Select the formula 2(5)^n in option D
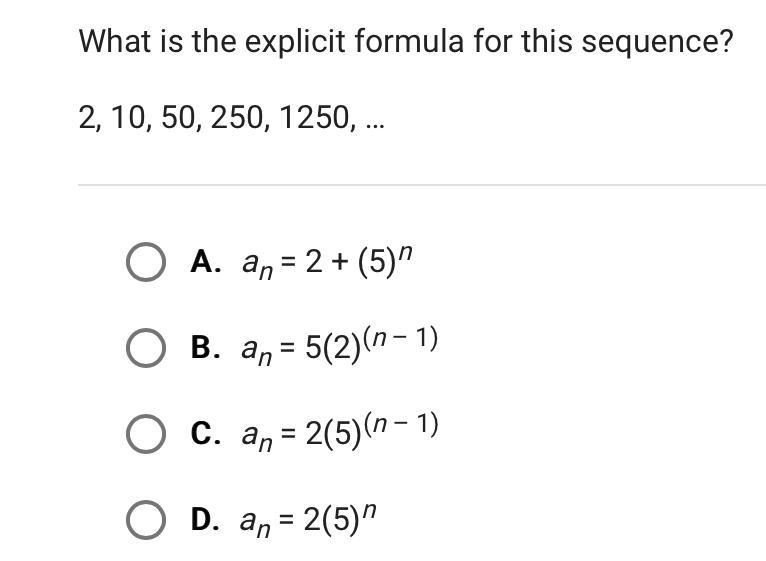The width and height of the screenshot is (766, 561). (x=308, y=519)
